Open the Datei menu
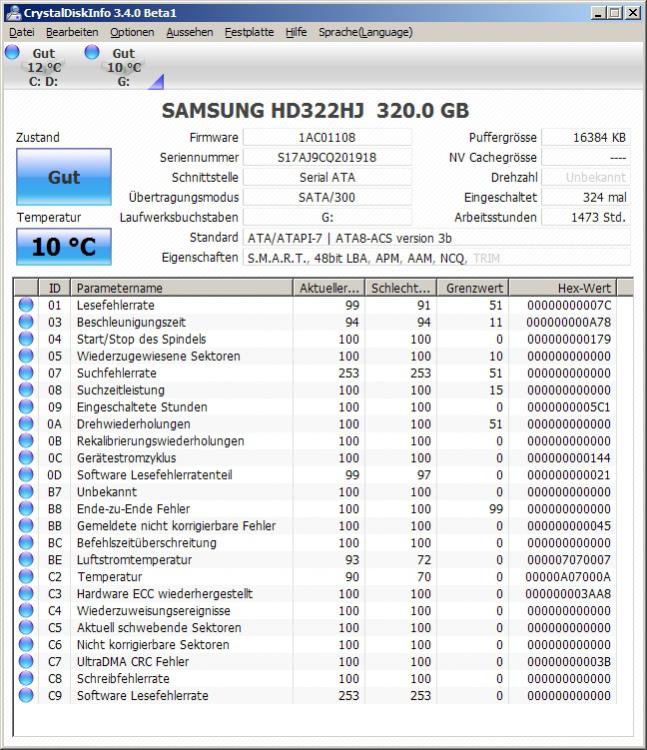 [x=22, y=33]
